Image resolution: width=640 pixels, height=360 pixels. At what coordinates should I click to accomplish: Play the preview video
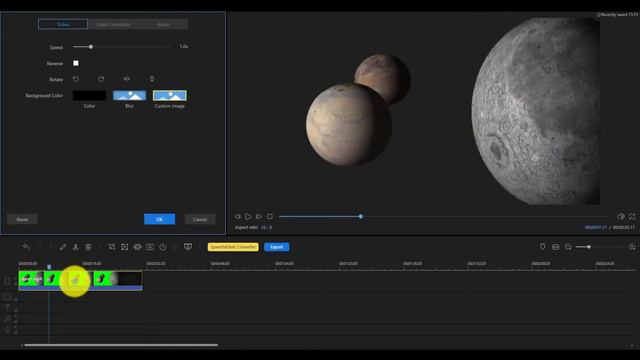[x=248, y=216]
